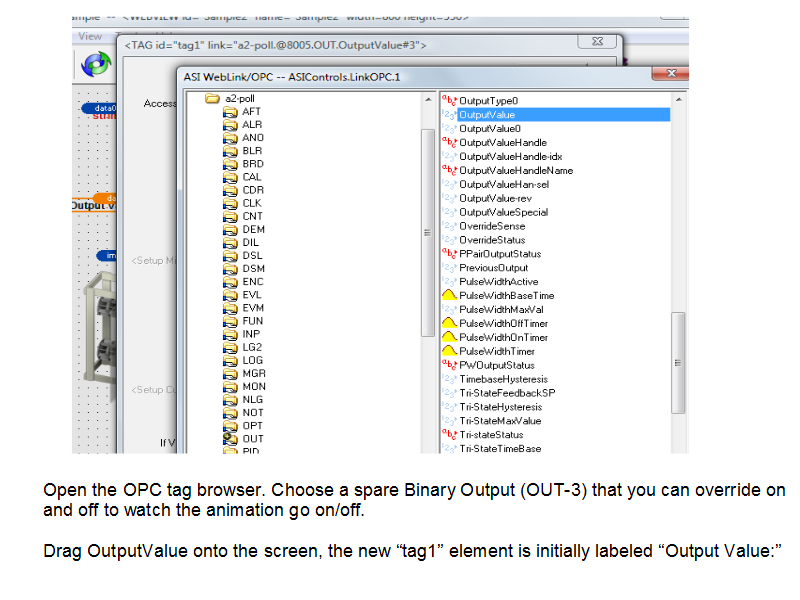Select Tri-StateMaxValue in the item list
Viewport: 800px width, 600px height.
(500, 421)
